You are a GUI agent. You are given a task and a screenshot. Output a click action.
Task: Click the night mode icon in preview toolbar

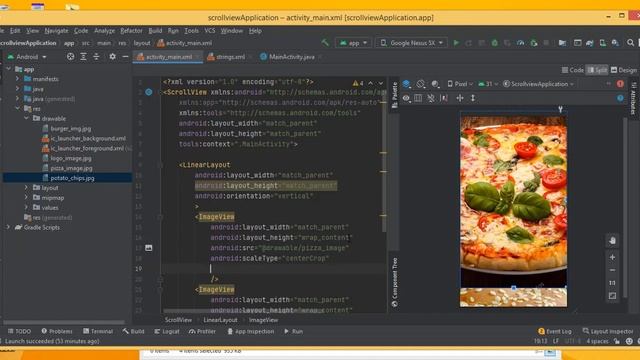click(x=436, y=84)
